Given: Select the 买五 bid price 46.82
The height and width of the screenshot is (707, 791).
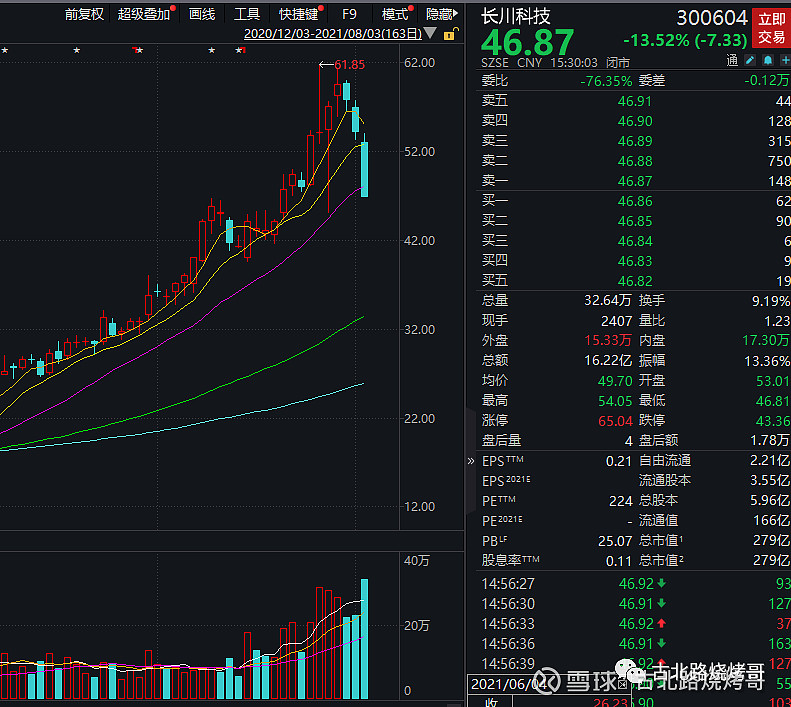Looking at the screenshot, I should coord(635,281).
